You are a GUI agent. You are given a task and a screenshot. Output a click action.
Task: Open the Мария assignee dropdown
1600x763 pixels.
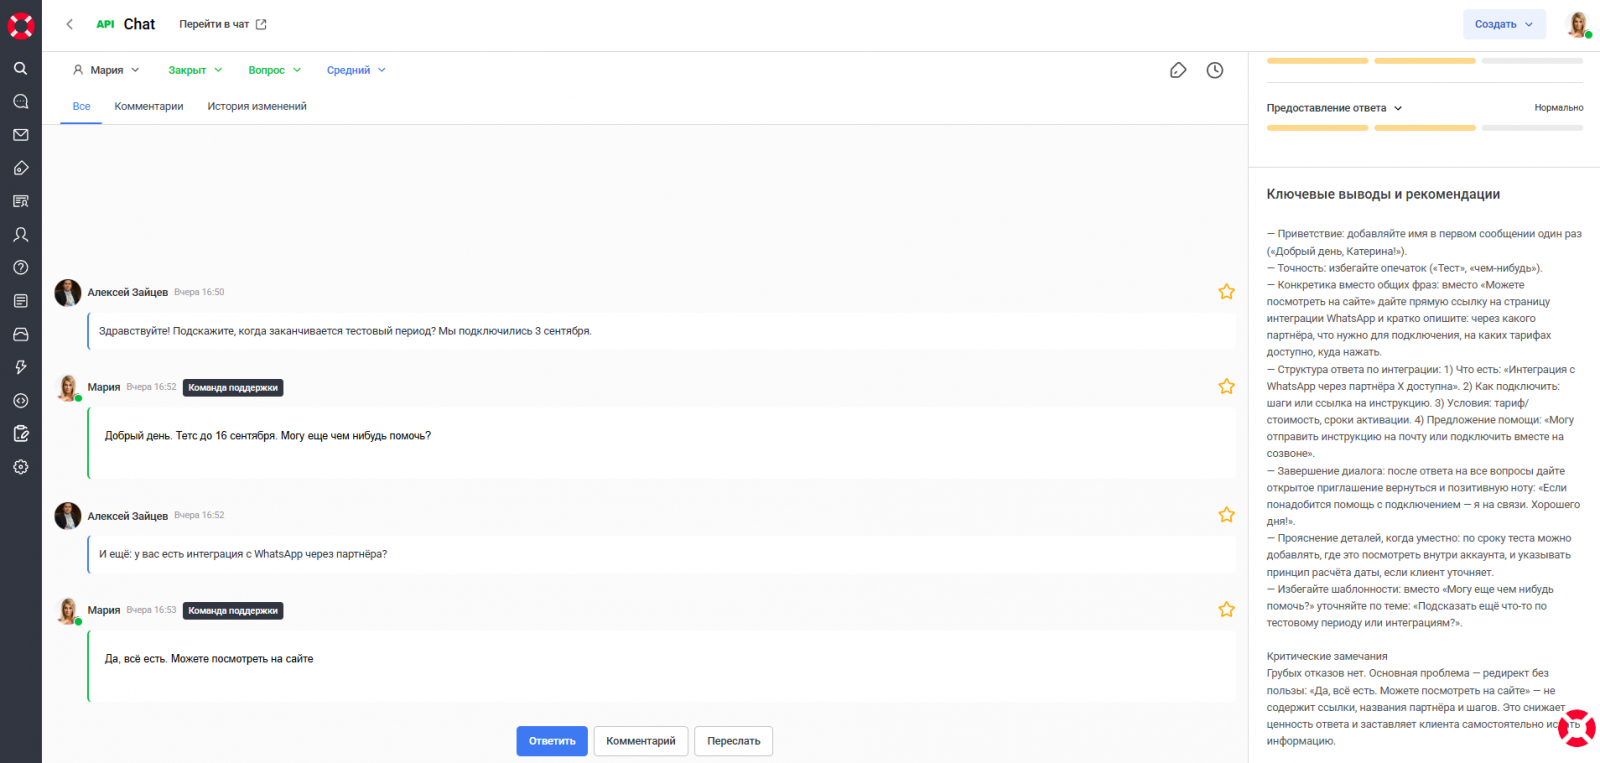[x=106, y=70]
